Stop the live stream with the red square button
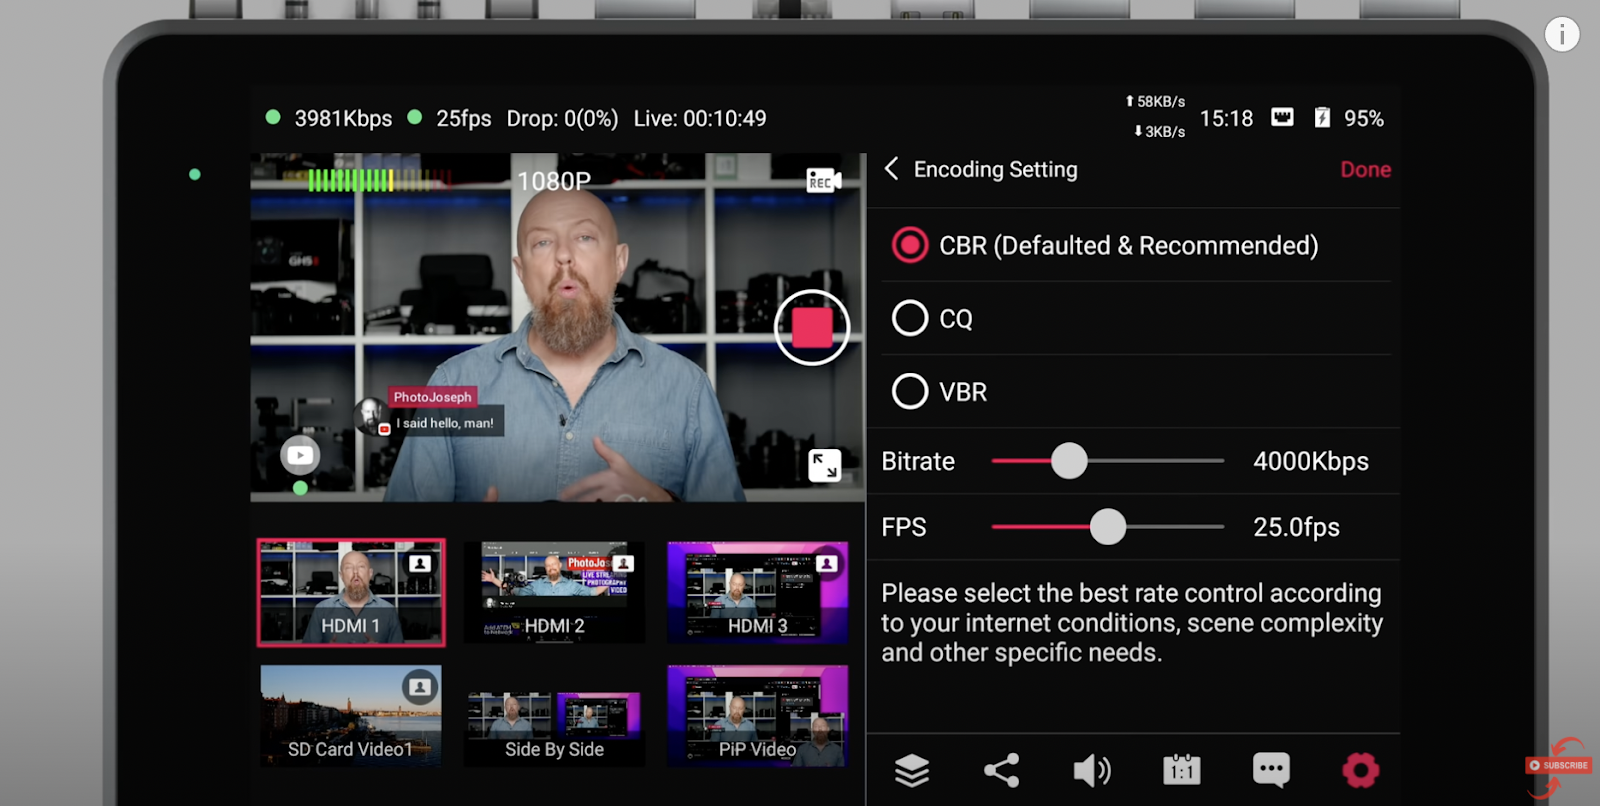The height and width of the screenshot is (806, 1600). 812,327
